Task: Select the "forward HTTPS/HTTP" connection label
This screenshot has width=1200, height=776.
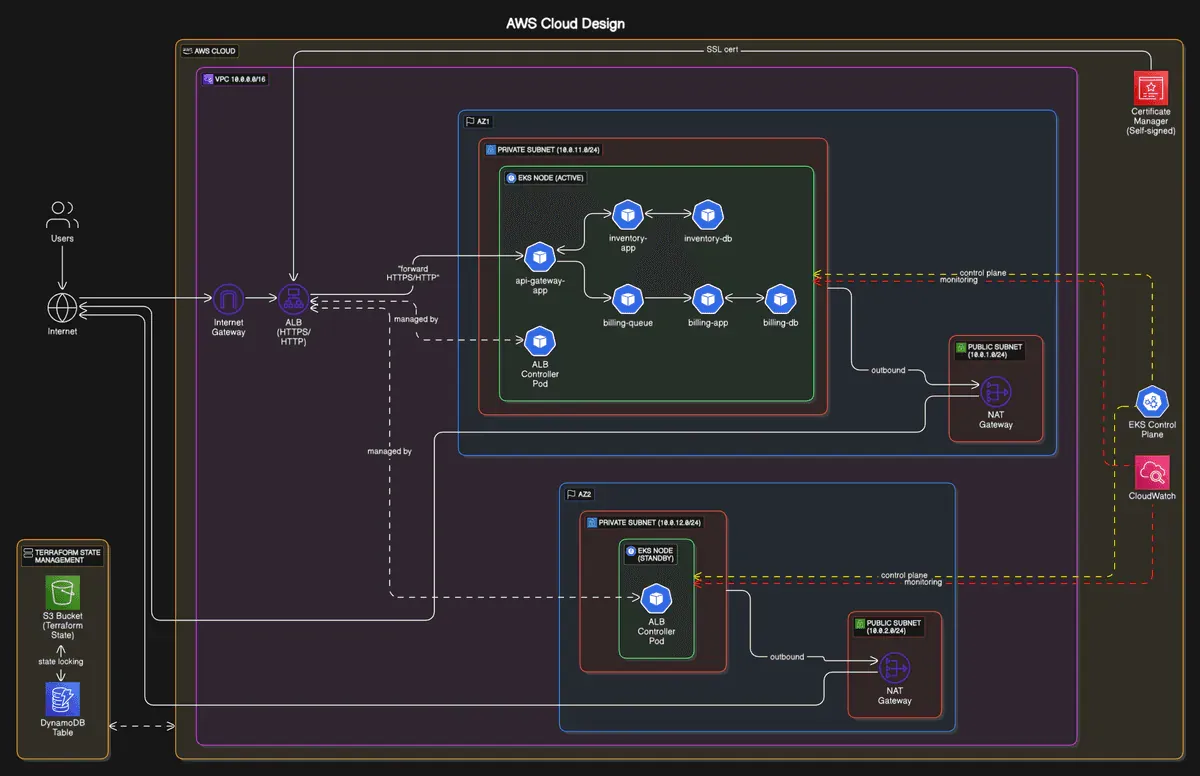Action: (413, 273)
